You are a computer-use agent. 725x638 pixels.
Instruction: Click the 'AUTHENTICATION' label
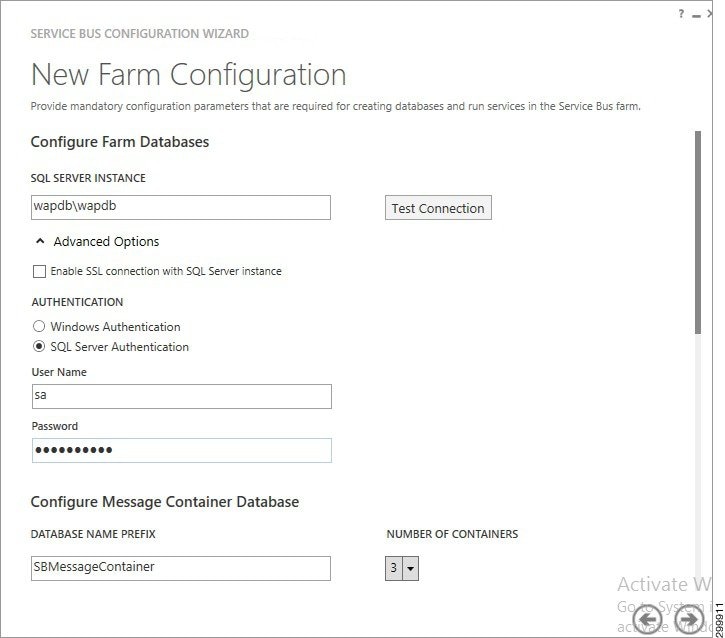tap(77, 302)
